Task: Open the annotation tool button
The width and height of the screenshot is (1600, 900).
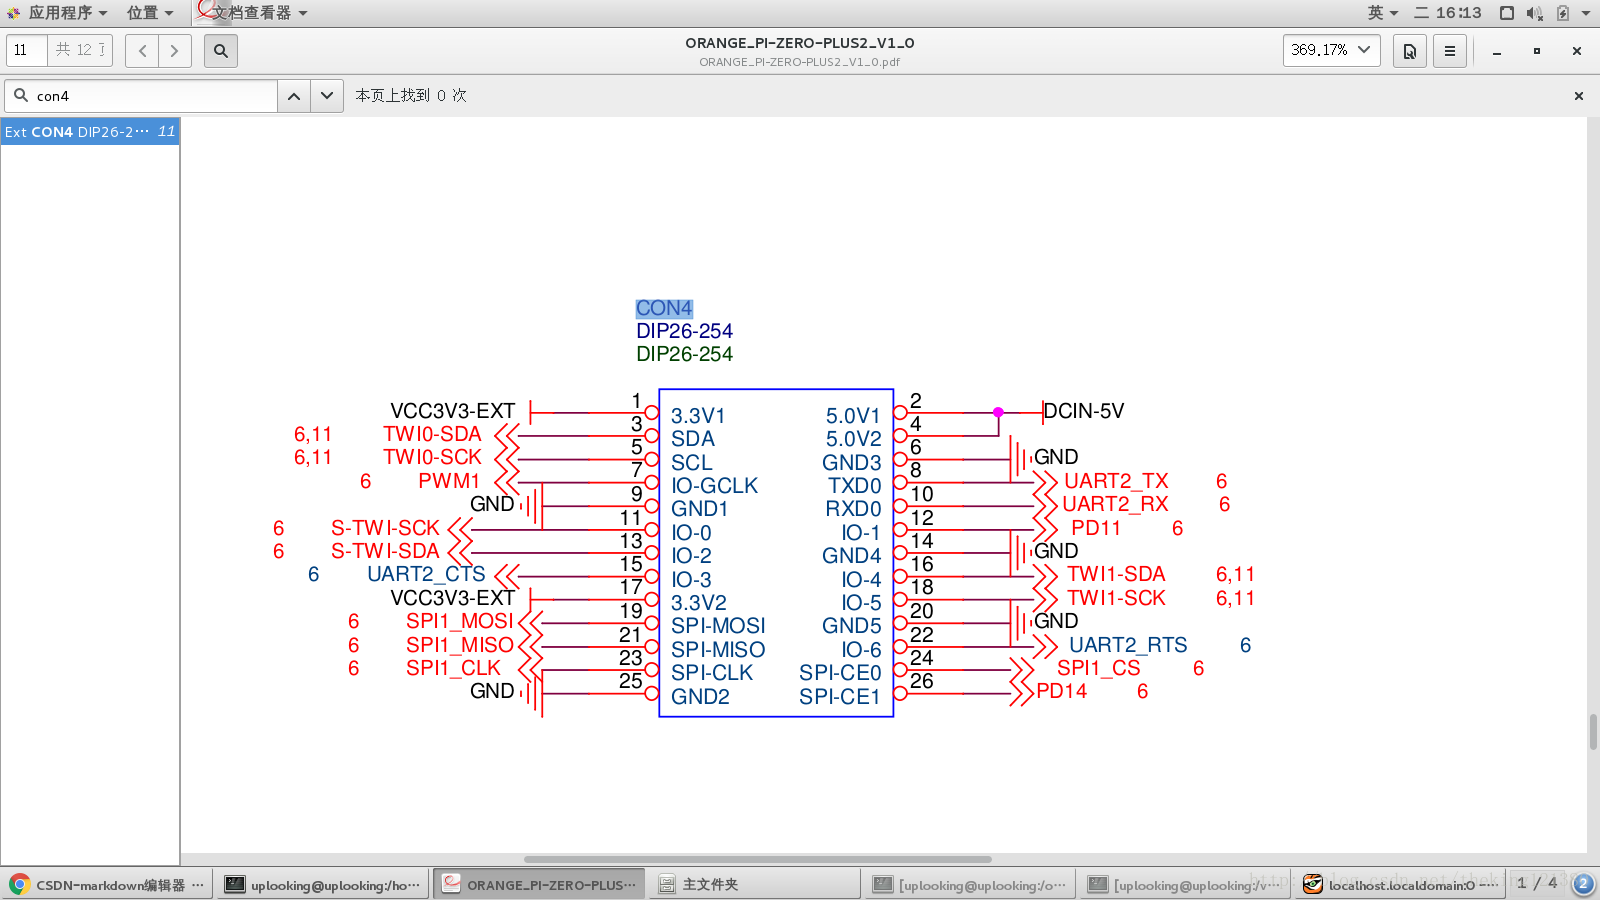Action: 1409,50
